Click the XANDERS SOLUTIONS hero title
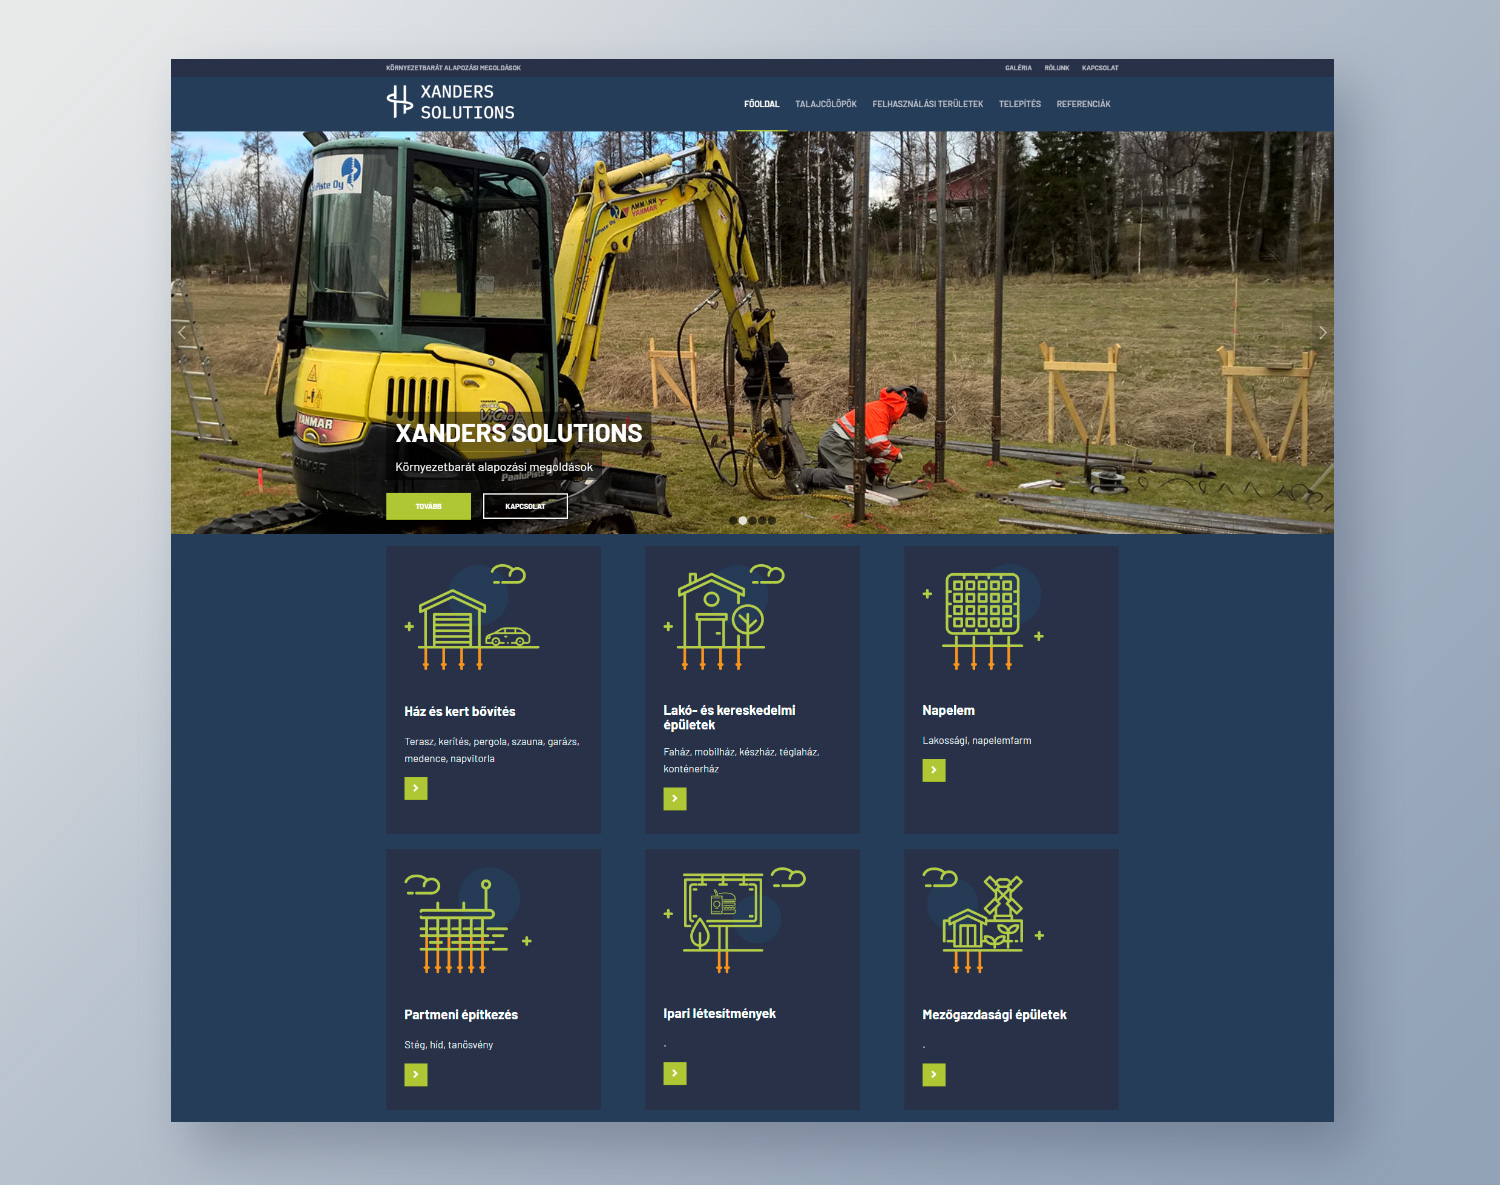This screenshot has height=1185, width=1500. (x=519, y=433)
